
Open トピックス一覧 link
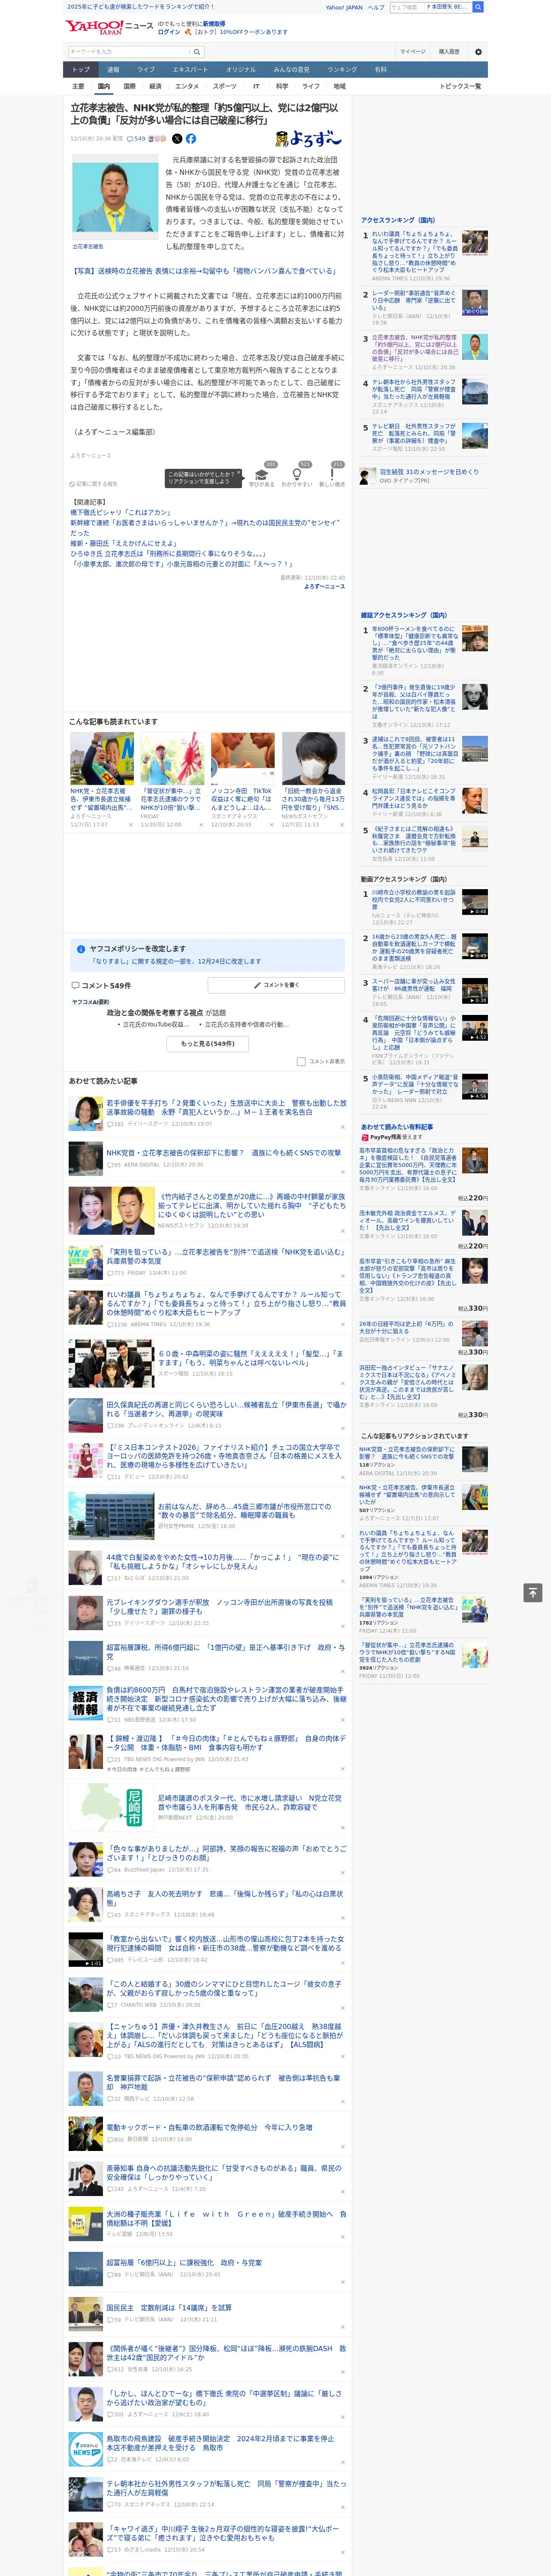(x=460, y=86)
